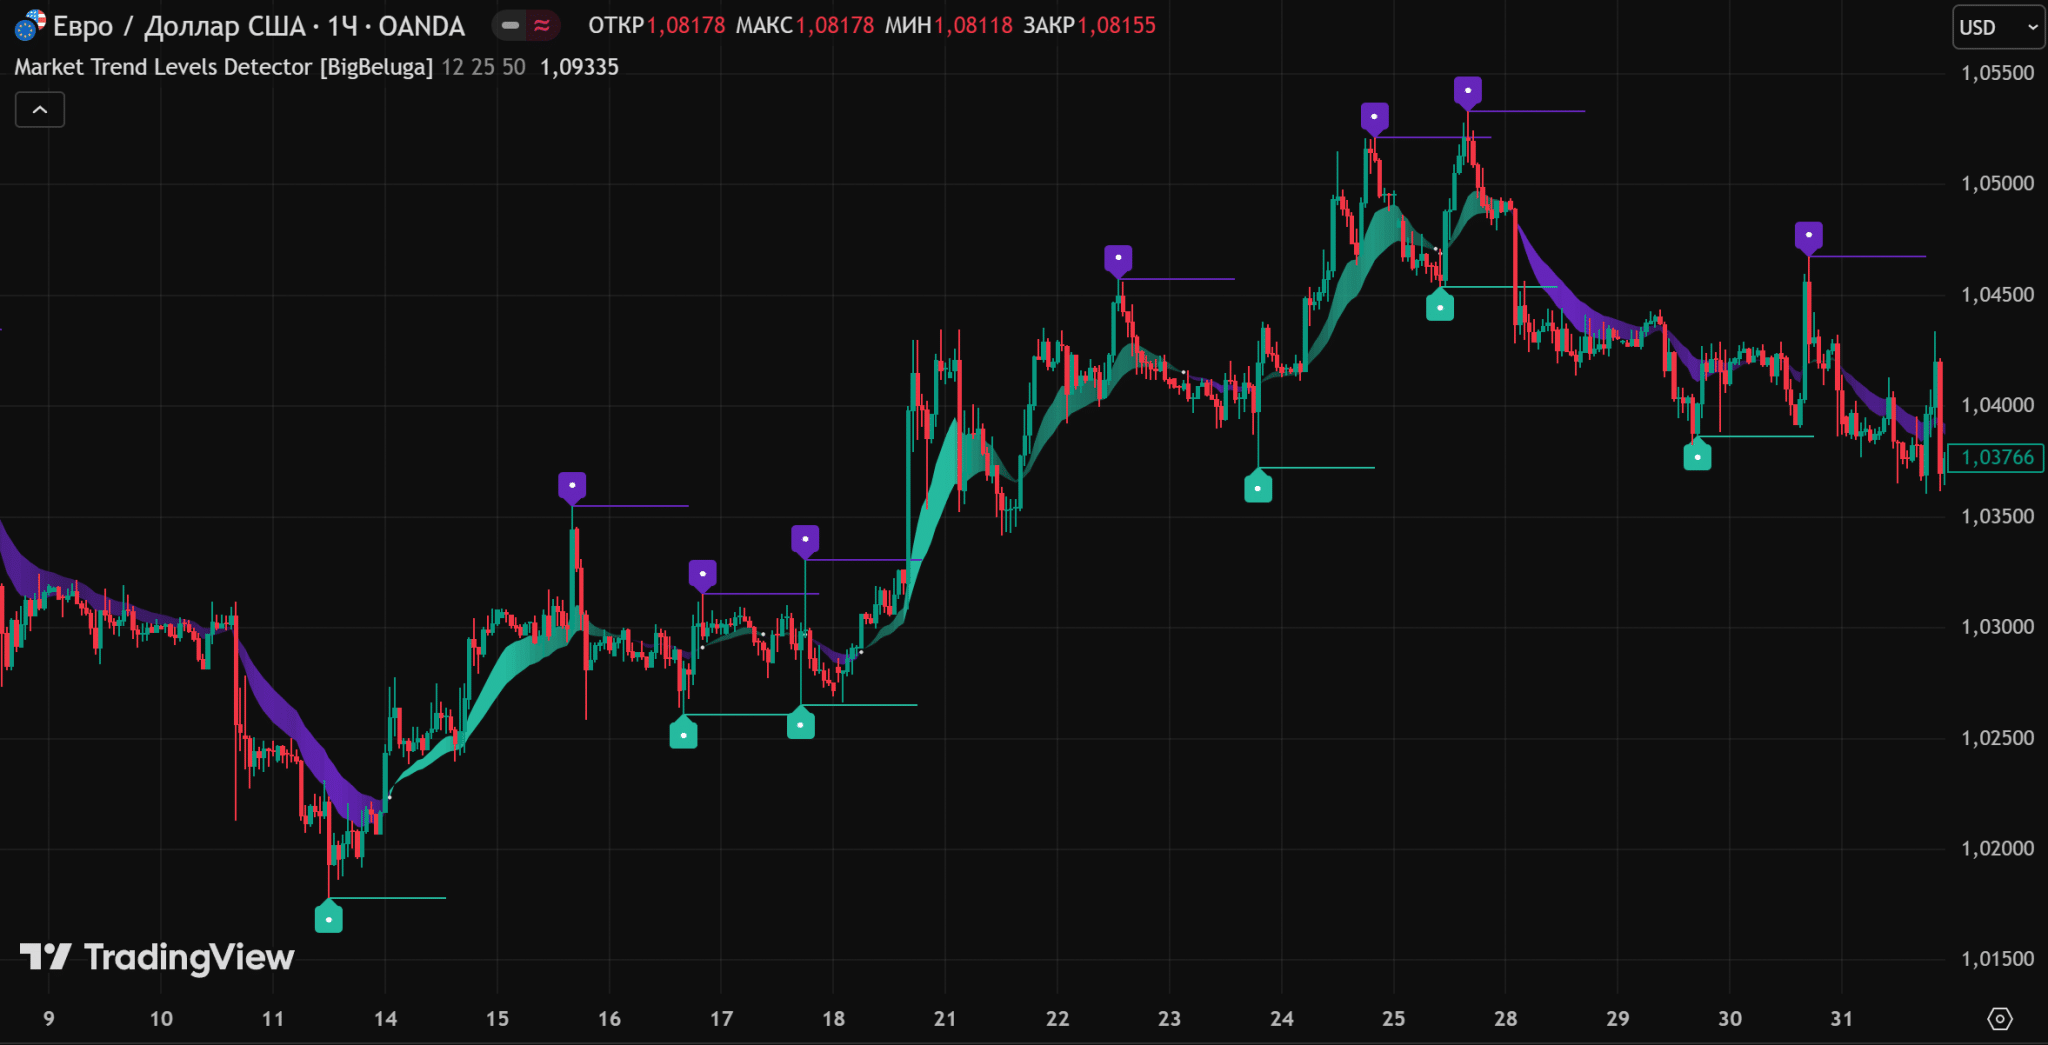
Task: Open the USD currency dropdown
Action: (1997, 27)
